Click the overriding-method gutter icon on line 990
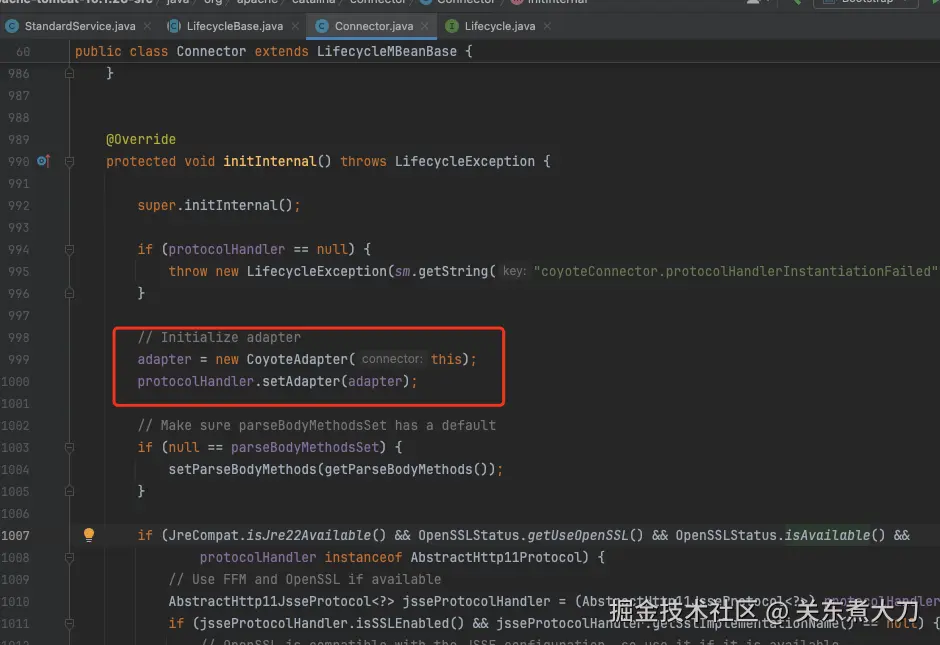This screenshot has width=940, height=645. (43, 161)
